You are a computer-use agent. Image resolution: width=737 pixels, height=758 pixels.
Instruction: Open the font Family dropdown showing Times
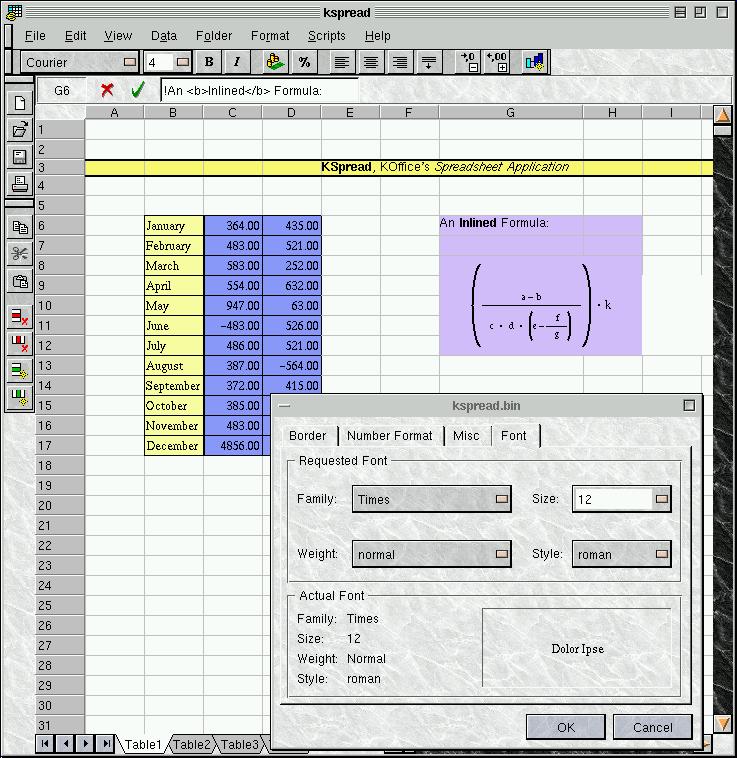(x=431, y=499)
